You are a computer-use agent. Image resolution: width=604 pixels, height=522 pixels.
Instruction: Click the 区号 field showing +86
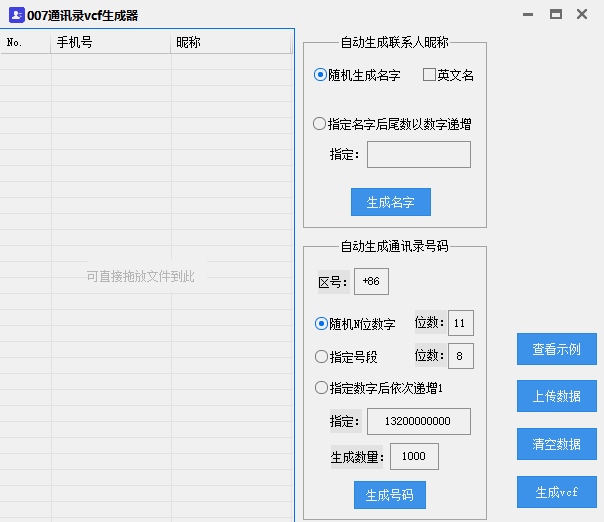(371, 282)
